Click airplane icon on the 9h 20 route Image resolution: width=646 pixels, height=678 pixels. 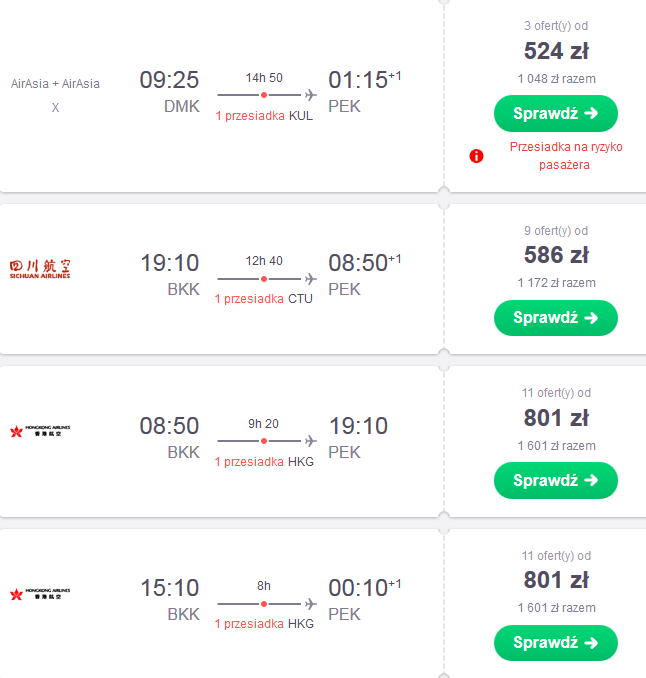(310, 441)
